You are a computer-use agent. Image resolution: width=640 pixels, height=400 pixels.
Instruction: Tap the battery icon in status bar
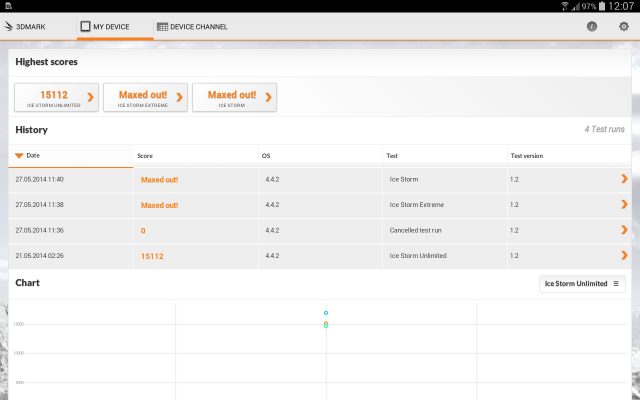click(x=602, y=6)
